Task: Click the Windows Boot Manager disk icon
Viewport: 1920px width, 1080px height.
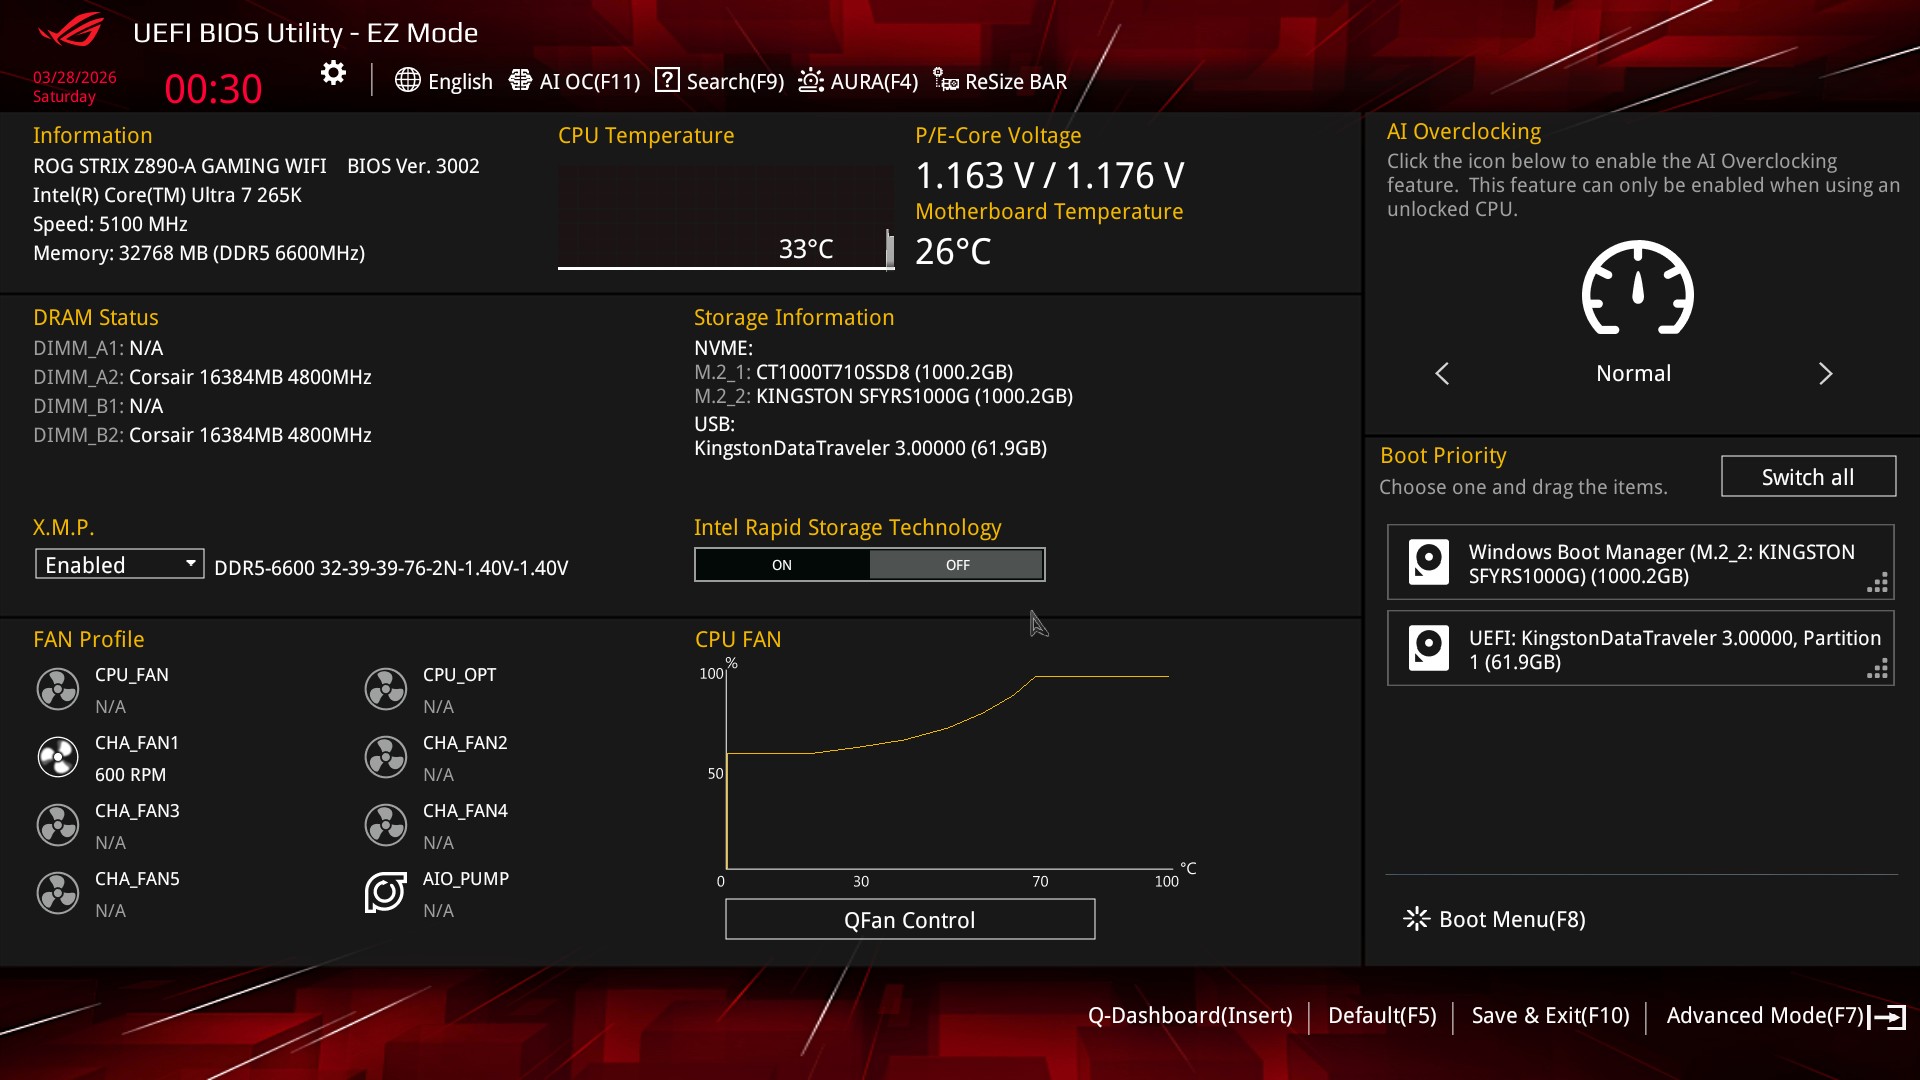Action: pos(1428,562)
